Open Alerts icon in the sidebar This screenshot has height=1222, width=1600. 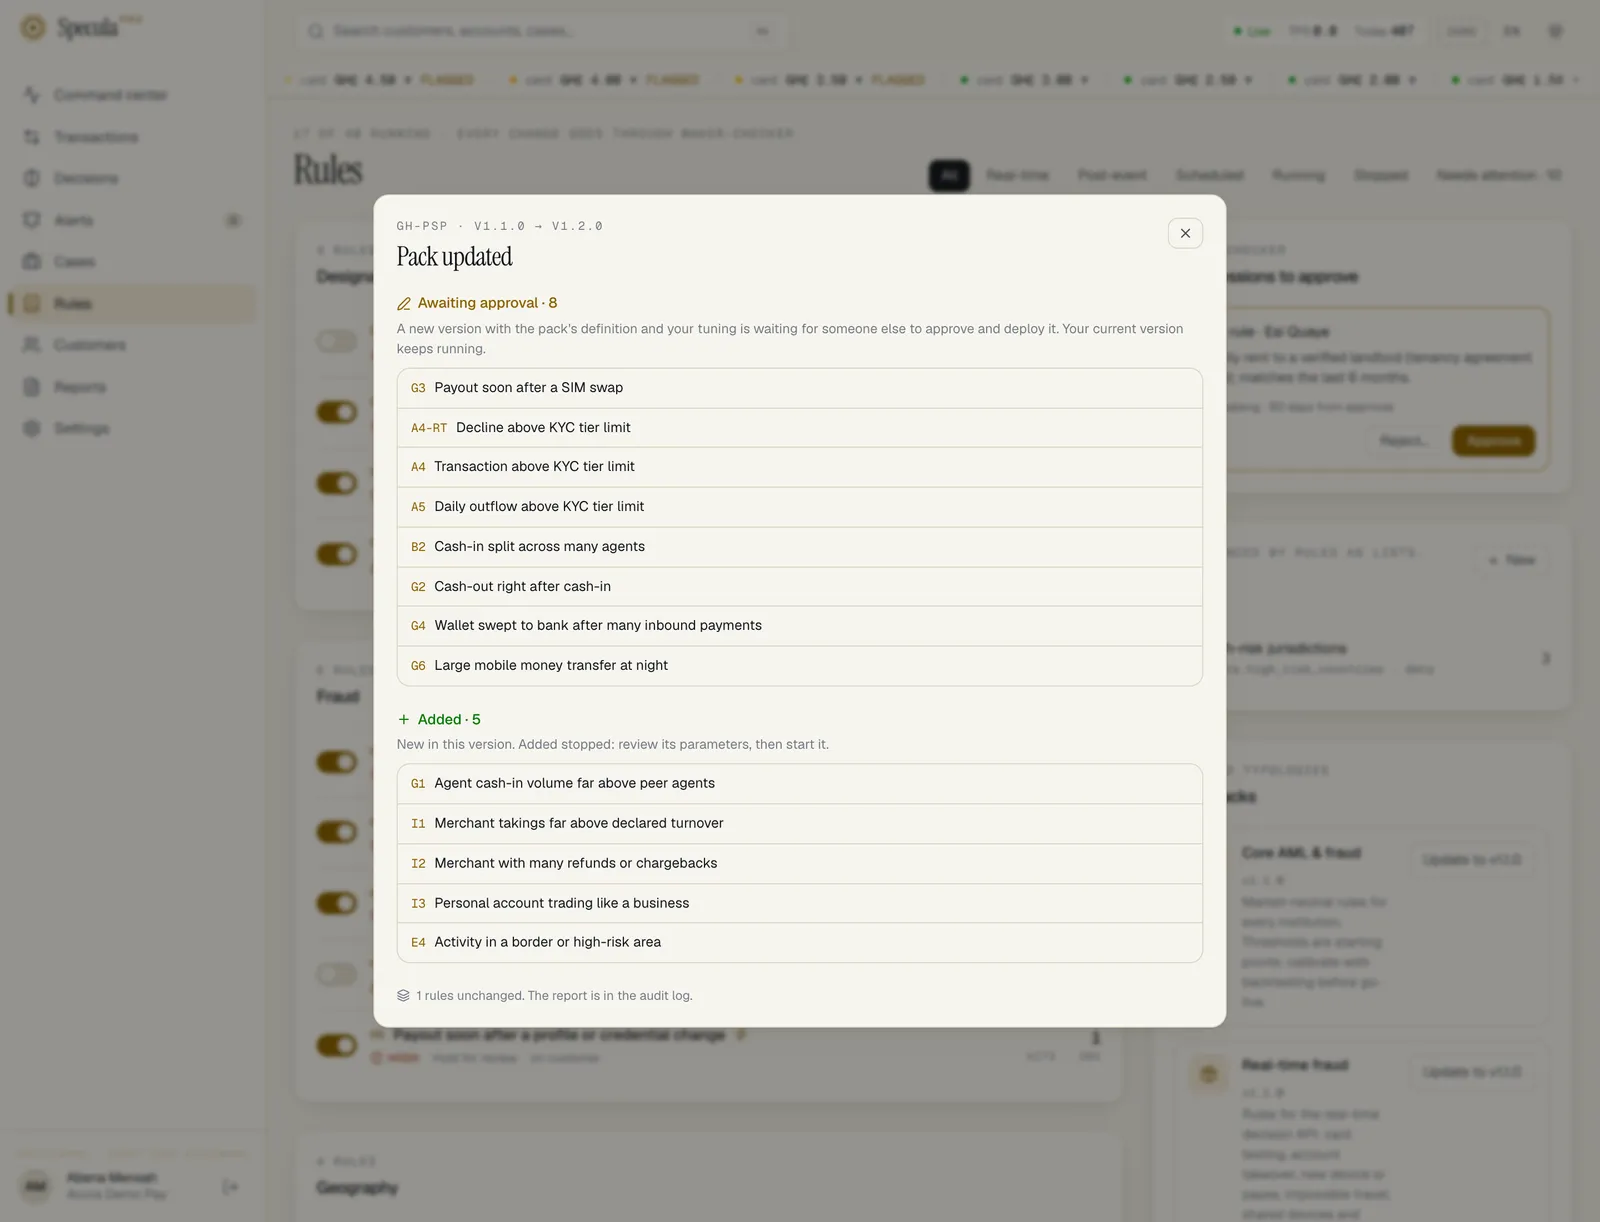[x=32, y=220]
